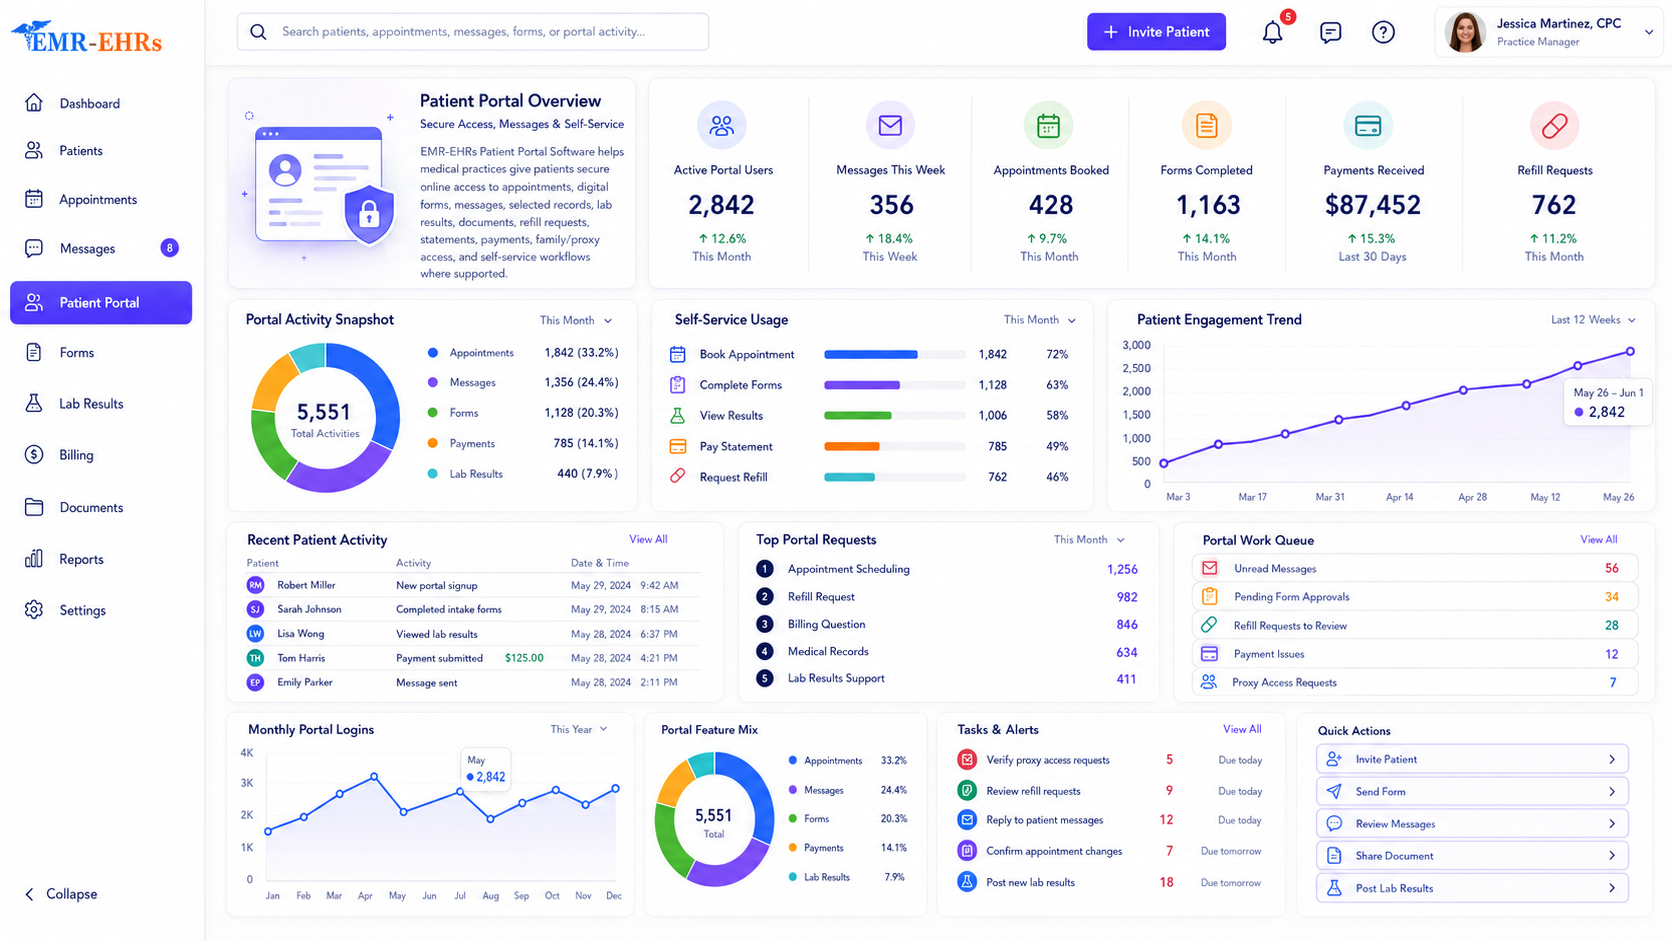Image resolution: width=1672 pixels, height=941 pixels.
Task: Open Self-Service Usage This Month dropdown
Action: point(1040,320)
